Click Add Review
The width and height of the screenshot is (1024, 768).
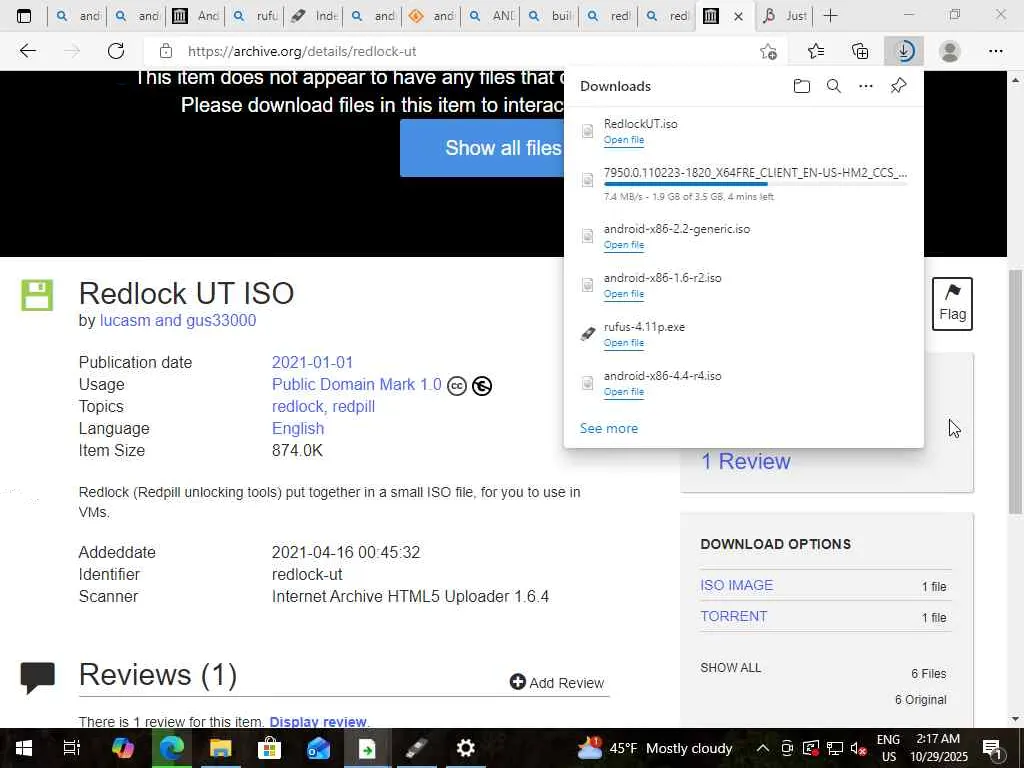pyautogui.click(x=557, y=682)
